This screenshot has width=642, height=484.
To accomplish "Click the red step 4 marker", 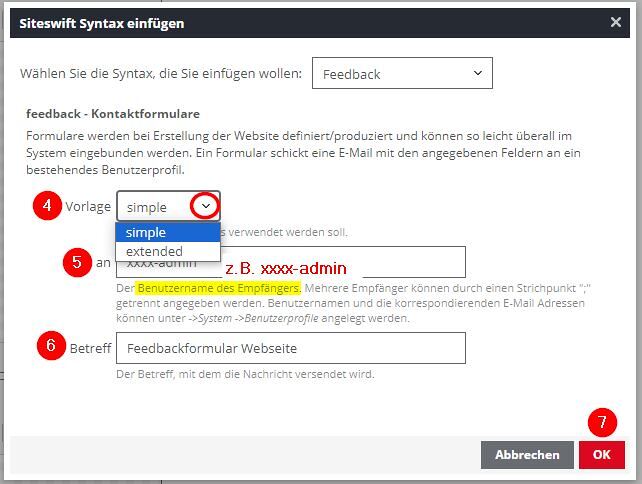I will point(44,206).
